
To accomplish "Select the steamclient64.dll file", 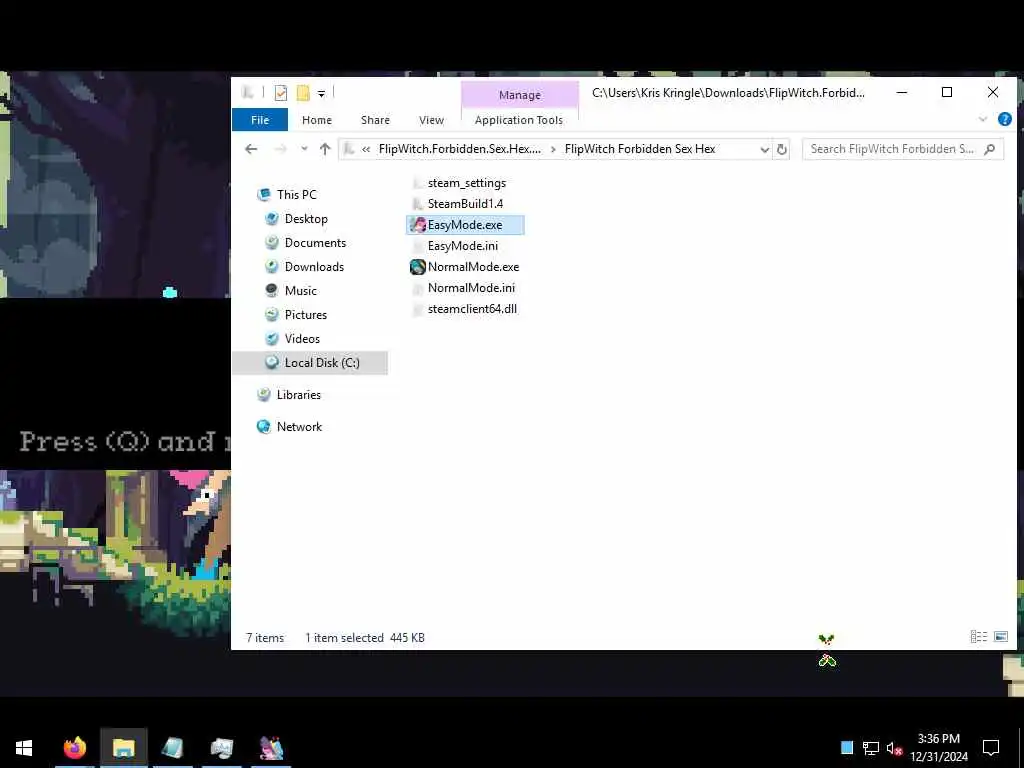I will (x=472, y=309).
